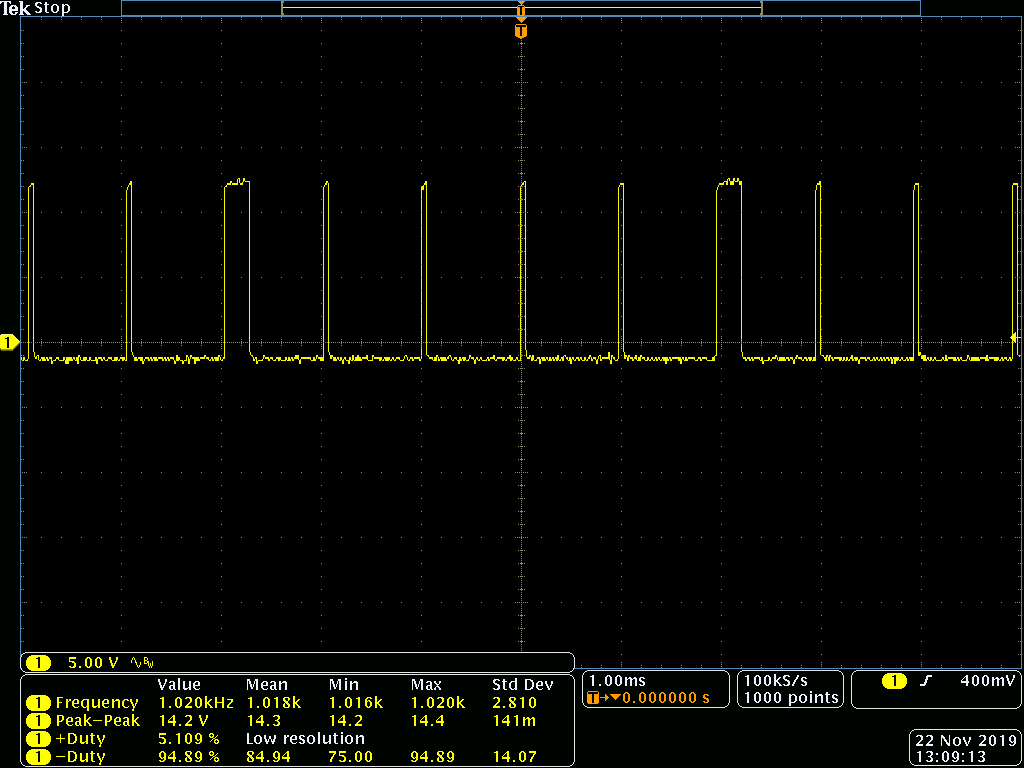Click the Tek logo text
Viewport: 1024px width, 768px height.
[16, 8]
